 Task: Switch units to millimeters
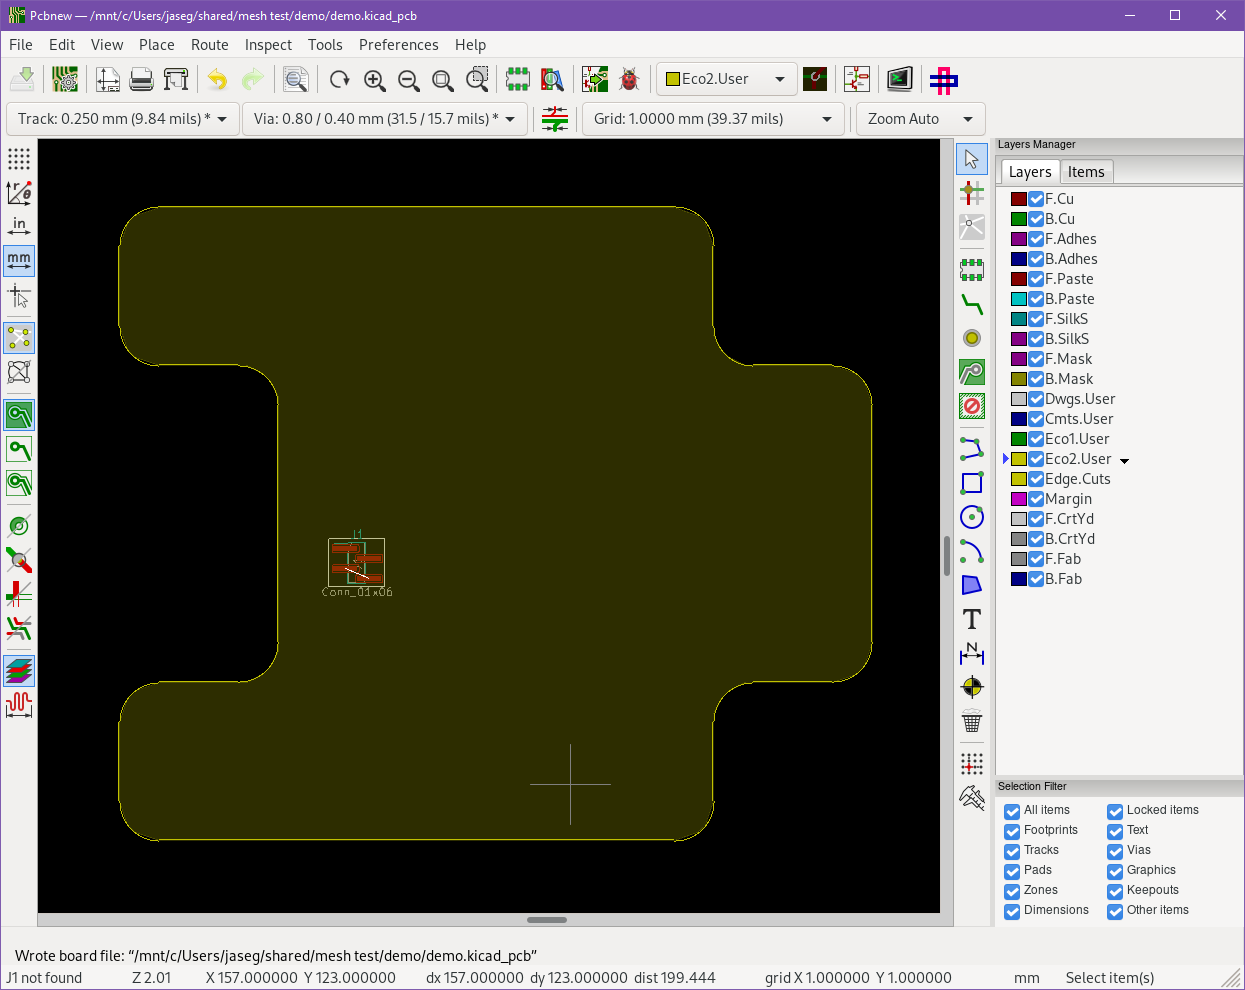(x=19, y=260)
